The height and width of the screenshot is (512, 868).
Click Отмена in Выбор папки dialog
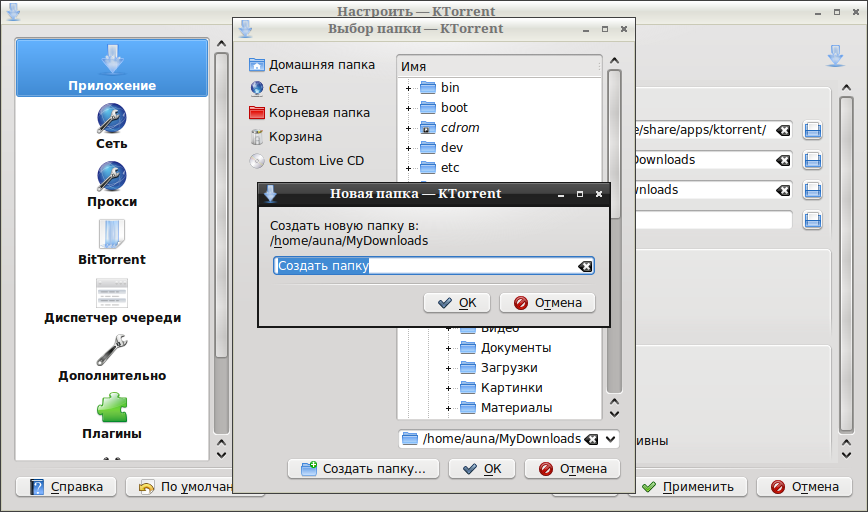[x=572, y=469]
